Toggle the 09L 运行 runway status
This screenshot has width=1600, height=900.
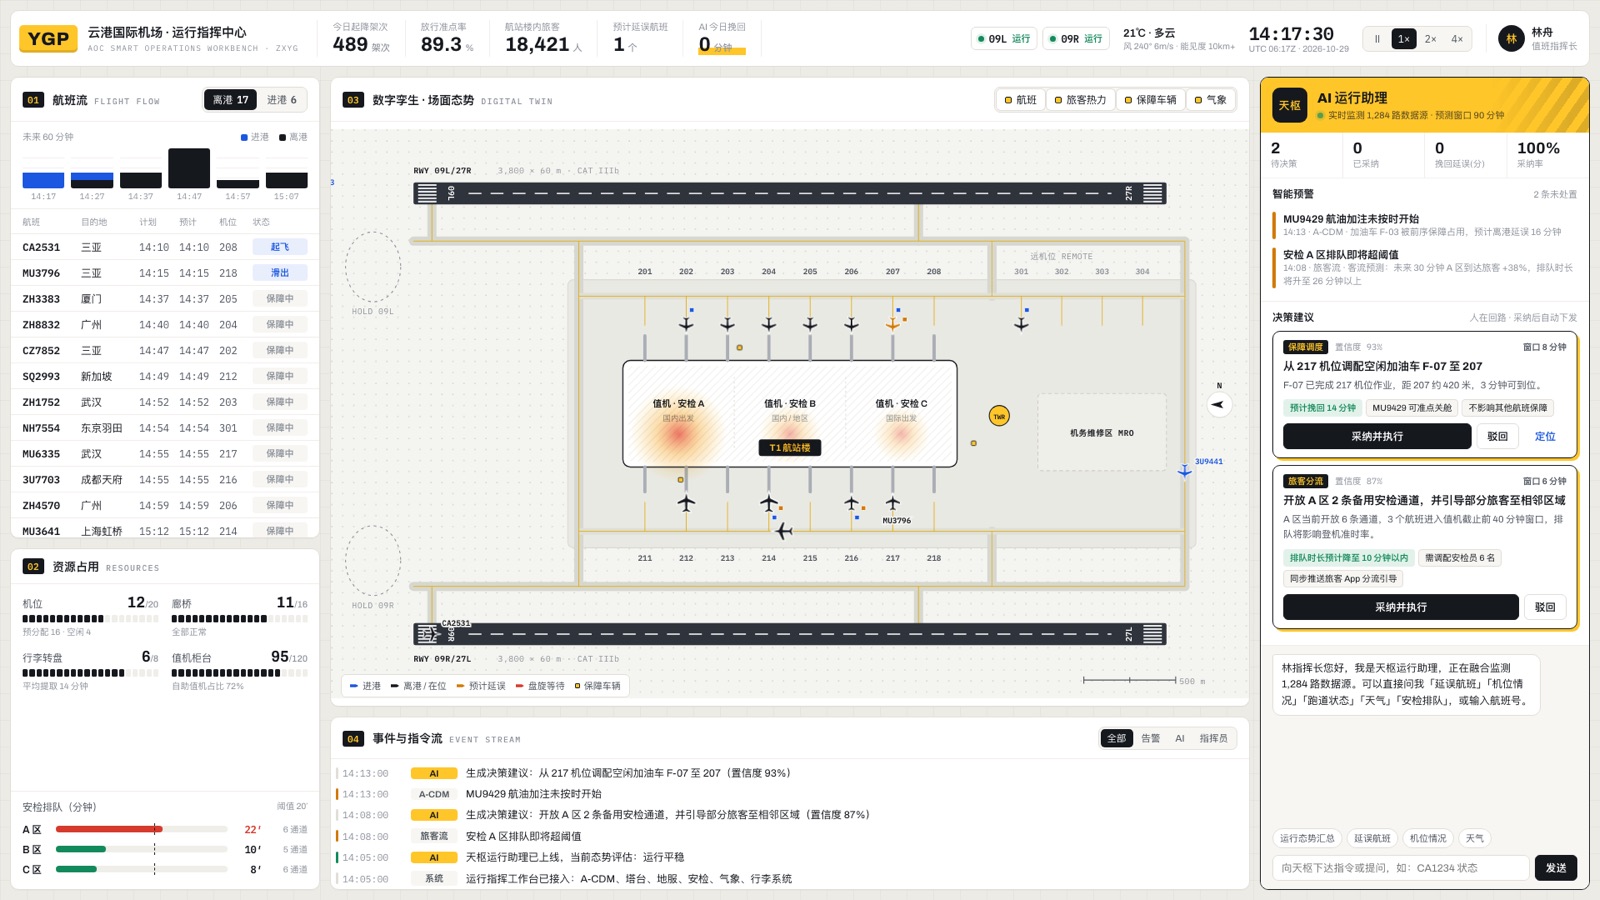pos(1004,39)
